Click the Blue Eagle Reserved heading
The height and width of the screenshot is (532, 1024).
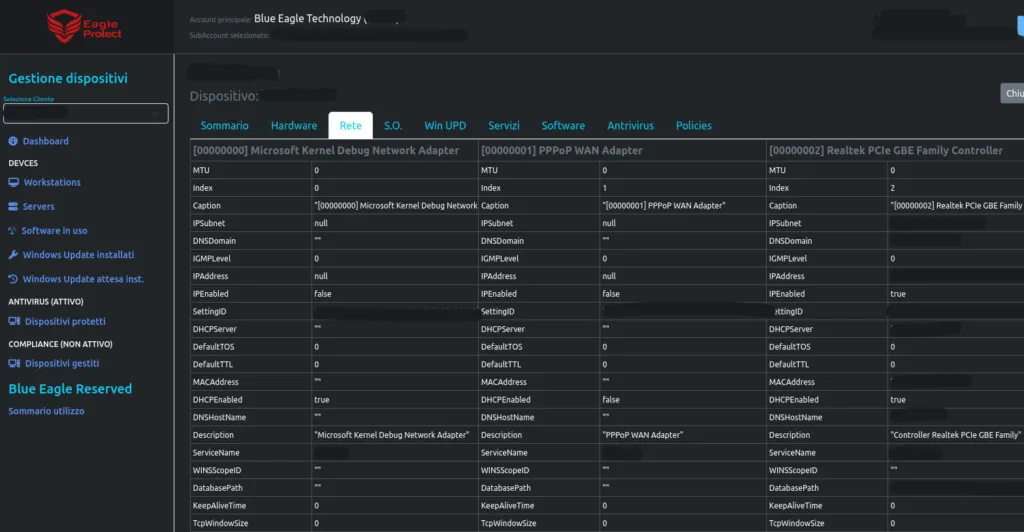pyautogui.click(x=70, y=389)
